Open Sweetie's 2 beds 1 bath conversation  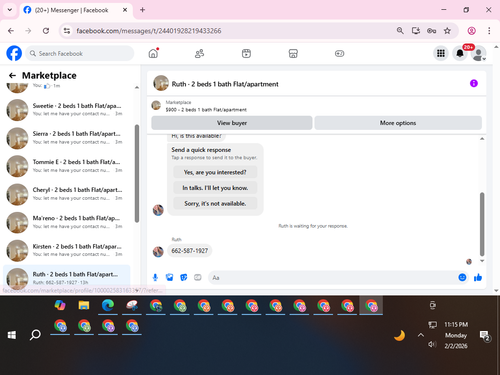(67, 110)
